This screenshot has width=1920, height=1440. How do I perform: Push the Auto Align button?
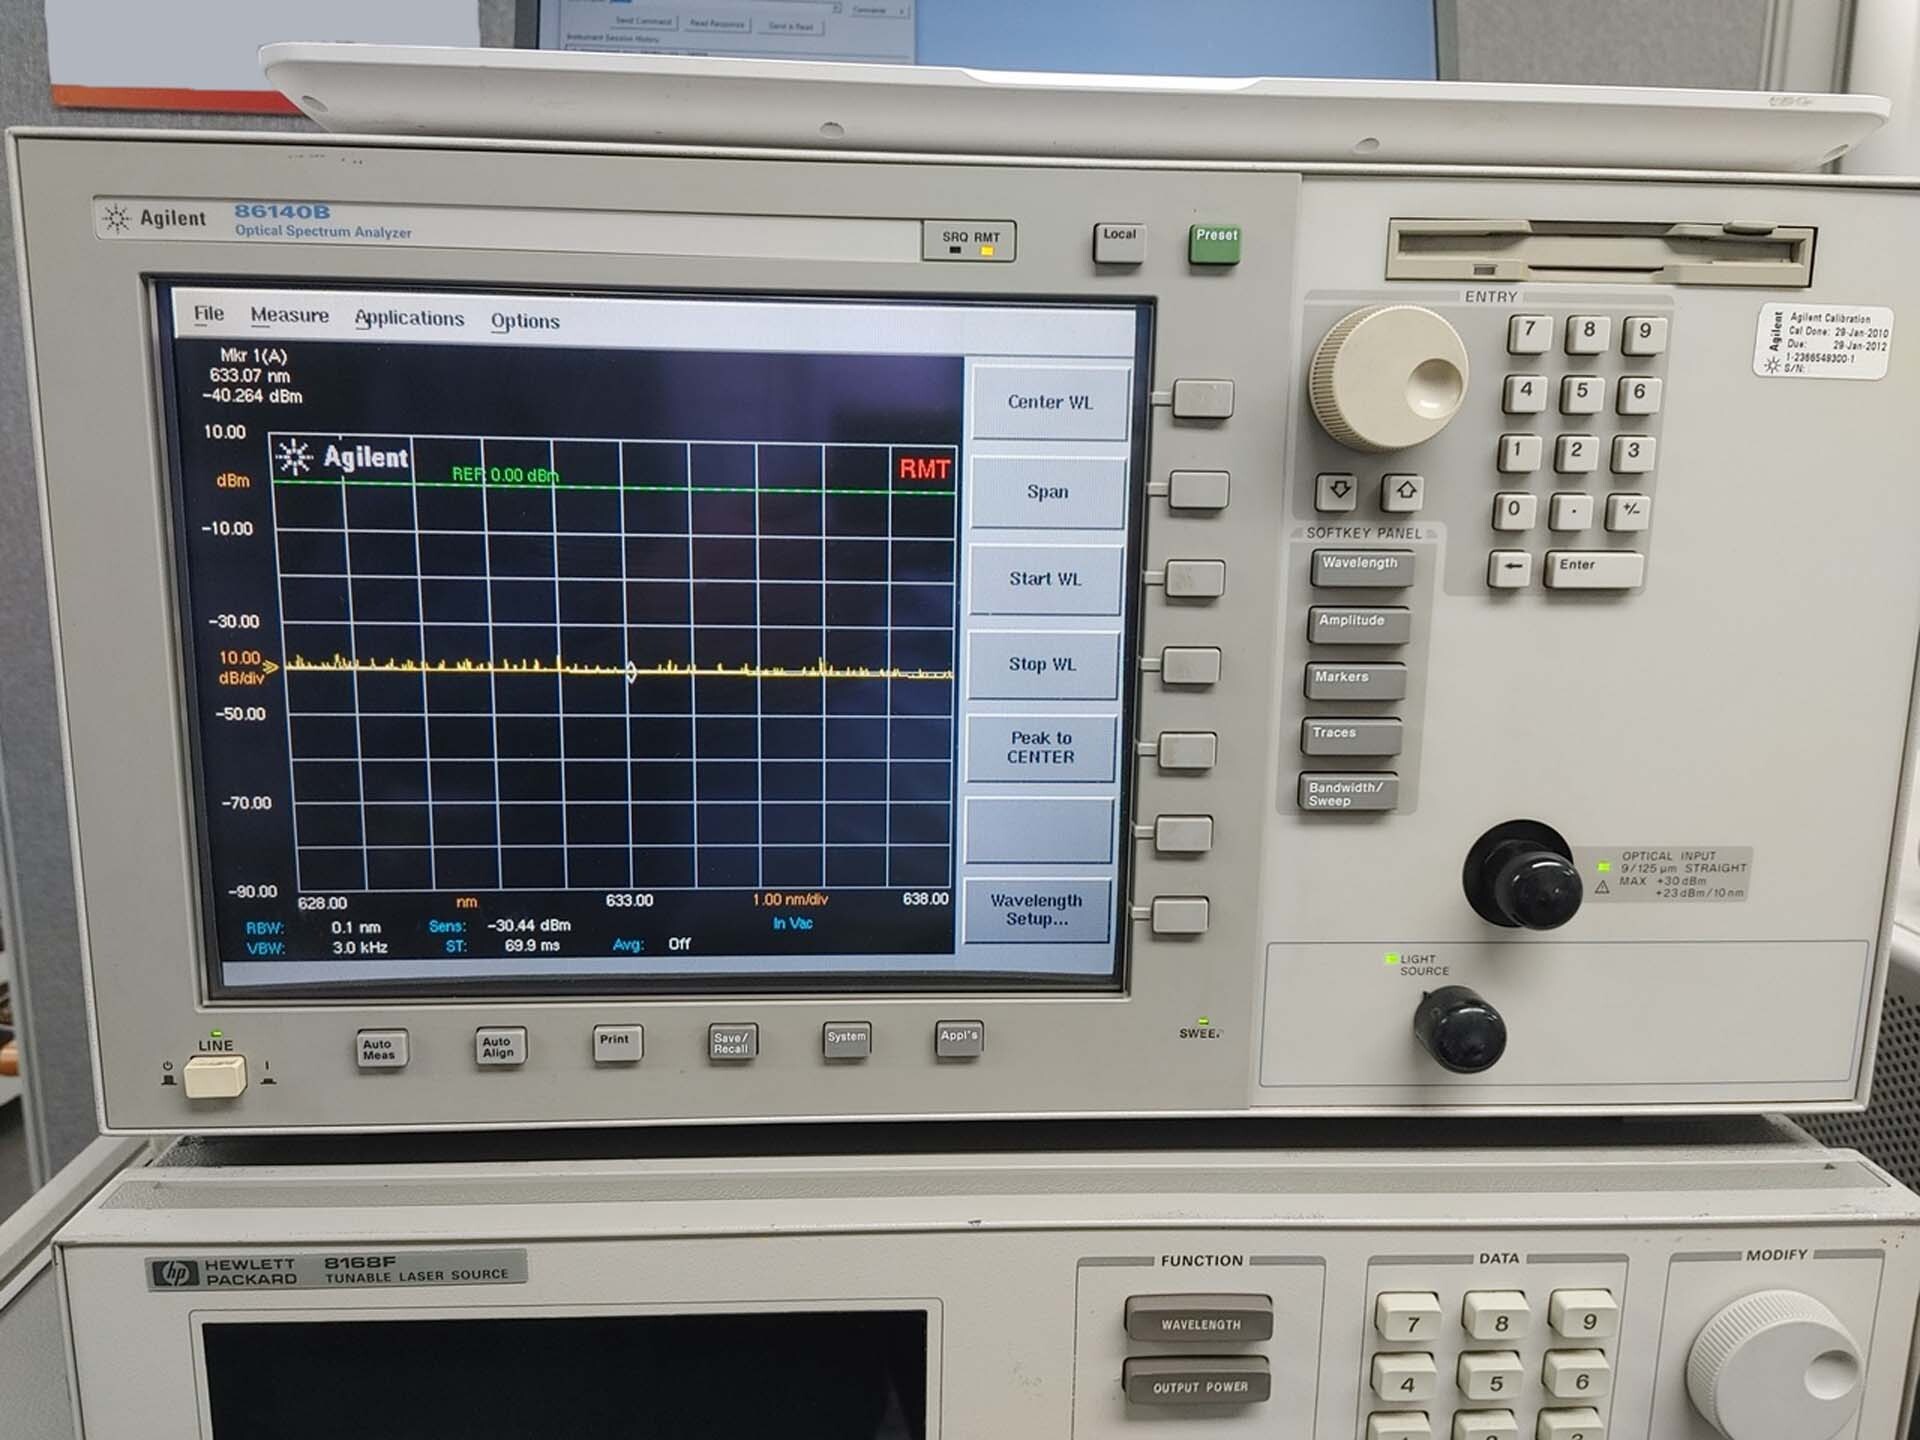tap(499, 1048)
